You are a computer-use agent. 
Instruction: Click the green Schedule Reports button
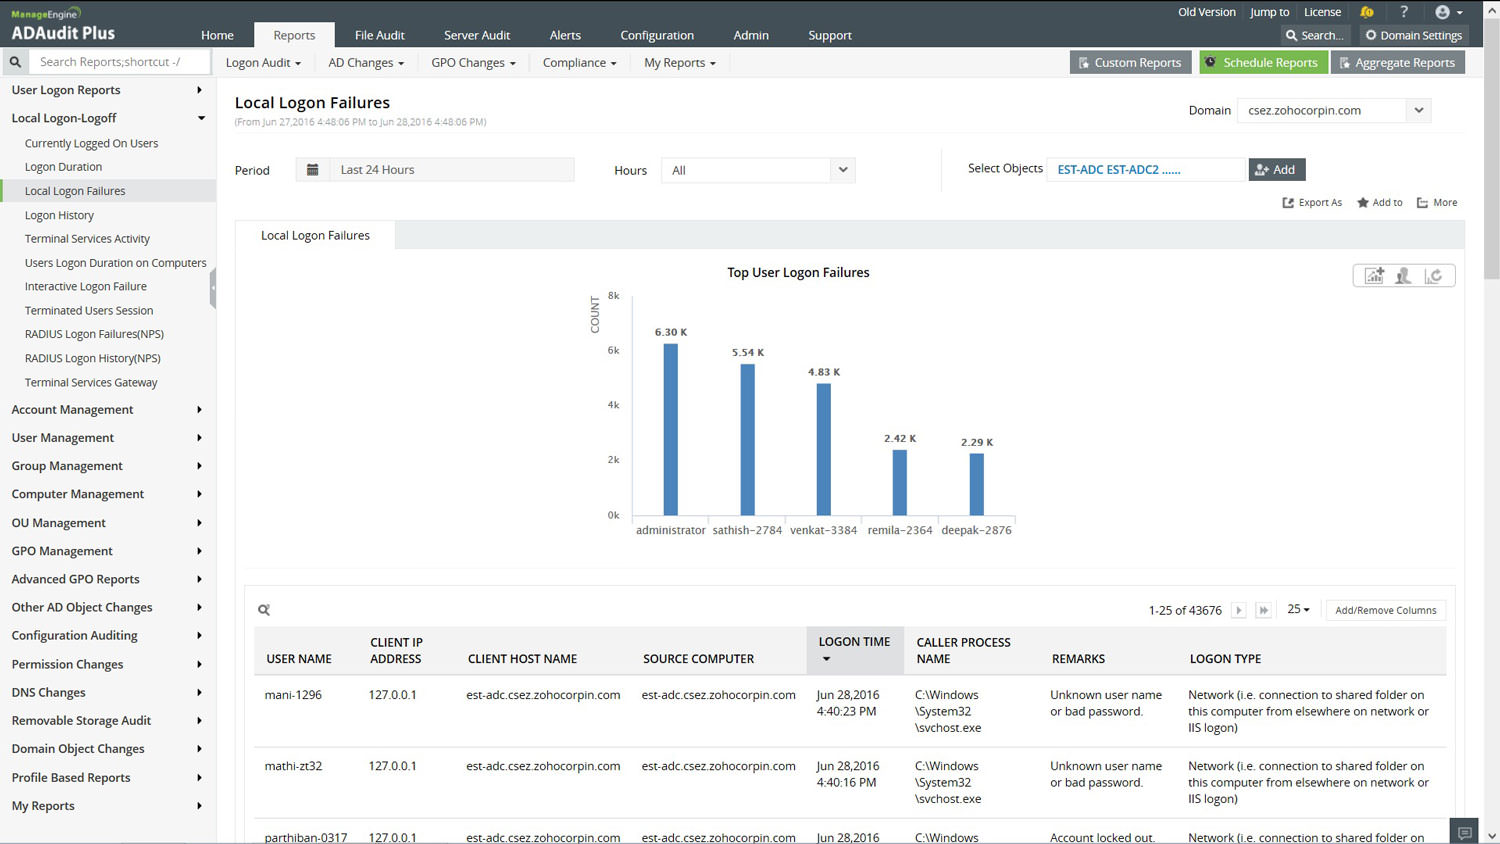coord(1262,62)
